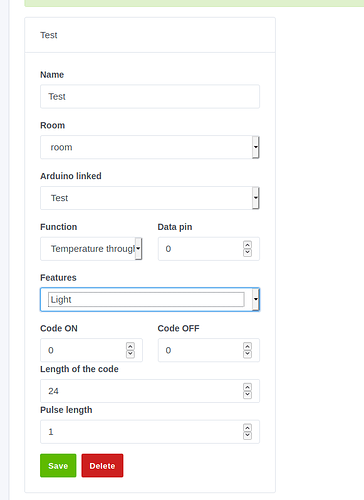This screenshot has width=364, height=500.
Task: Decrease Length of the code value
Action: tap(247, 395)
